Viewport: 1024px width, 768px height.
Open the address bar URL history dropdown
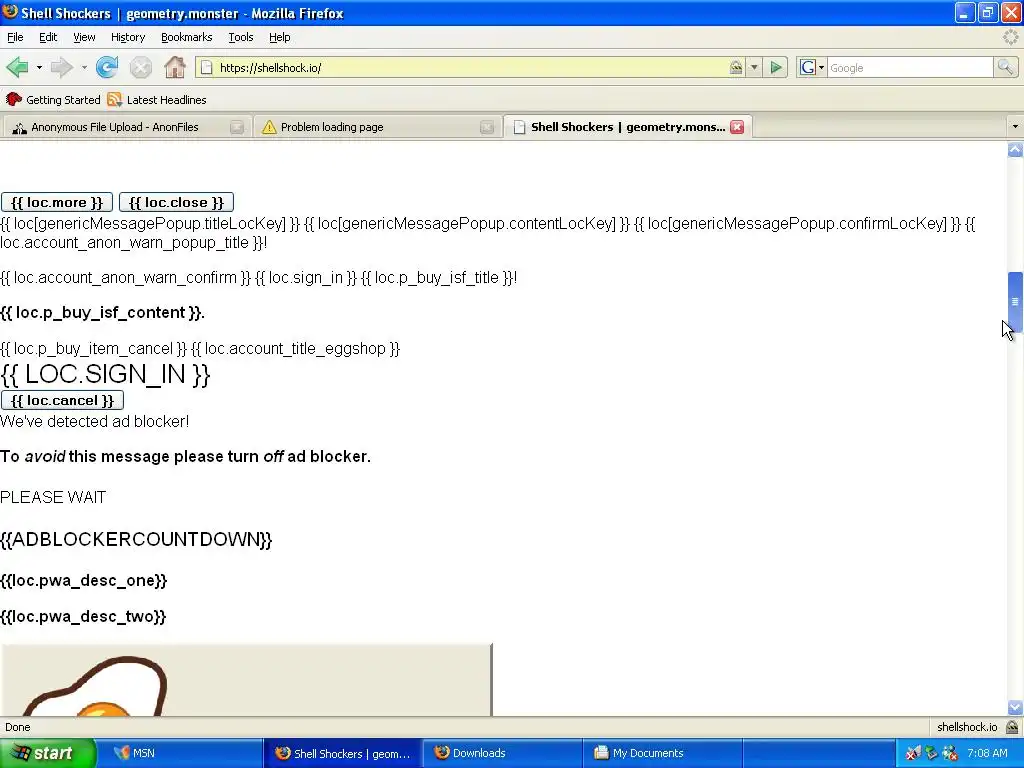(x=754, y=67)
